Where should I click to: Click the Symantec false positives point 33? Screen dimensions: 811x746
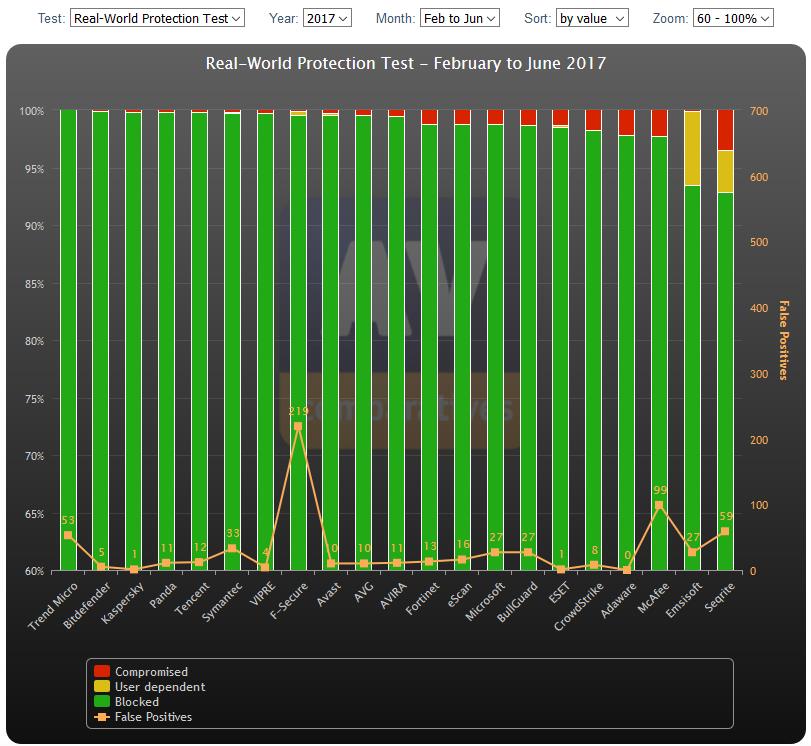[232, 548]
